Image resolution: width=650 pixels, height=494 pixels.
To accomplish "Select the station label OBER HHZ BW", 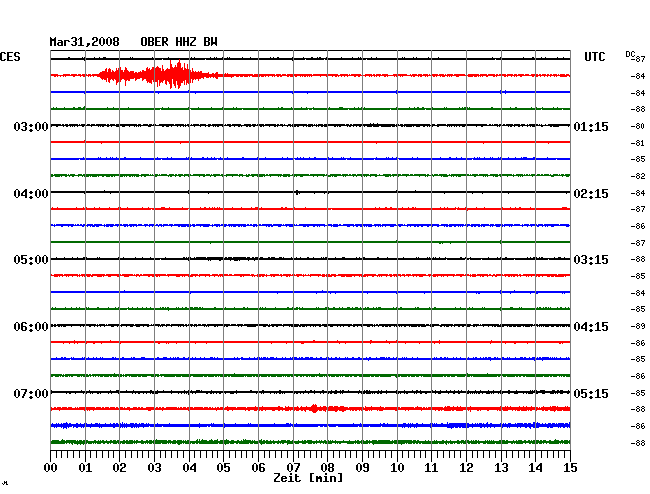I will click(179, 42).
